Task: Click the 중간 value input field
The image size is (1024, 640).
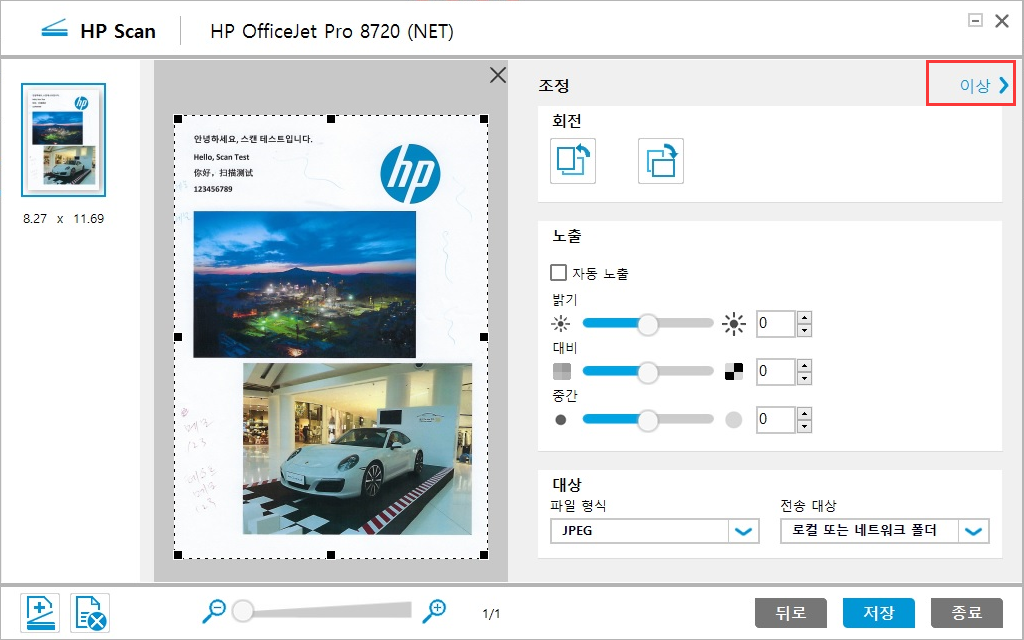Action: point(775,419)
